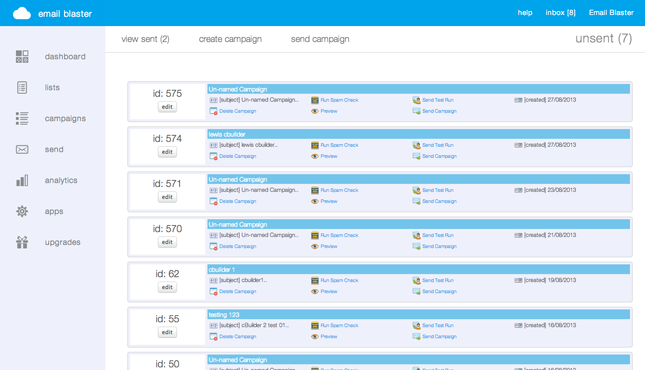Click Delete Campaign link for id 570

point(237,247)
